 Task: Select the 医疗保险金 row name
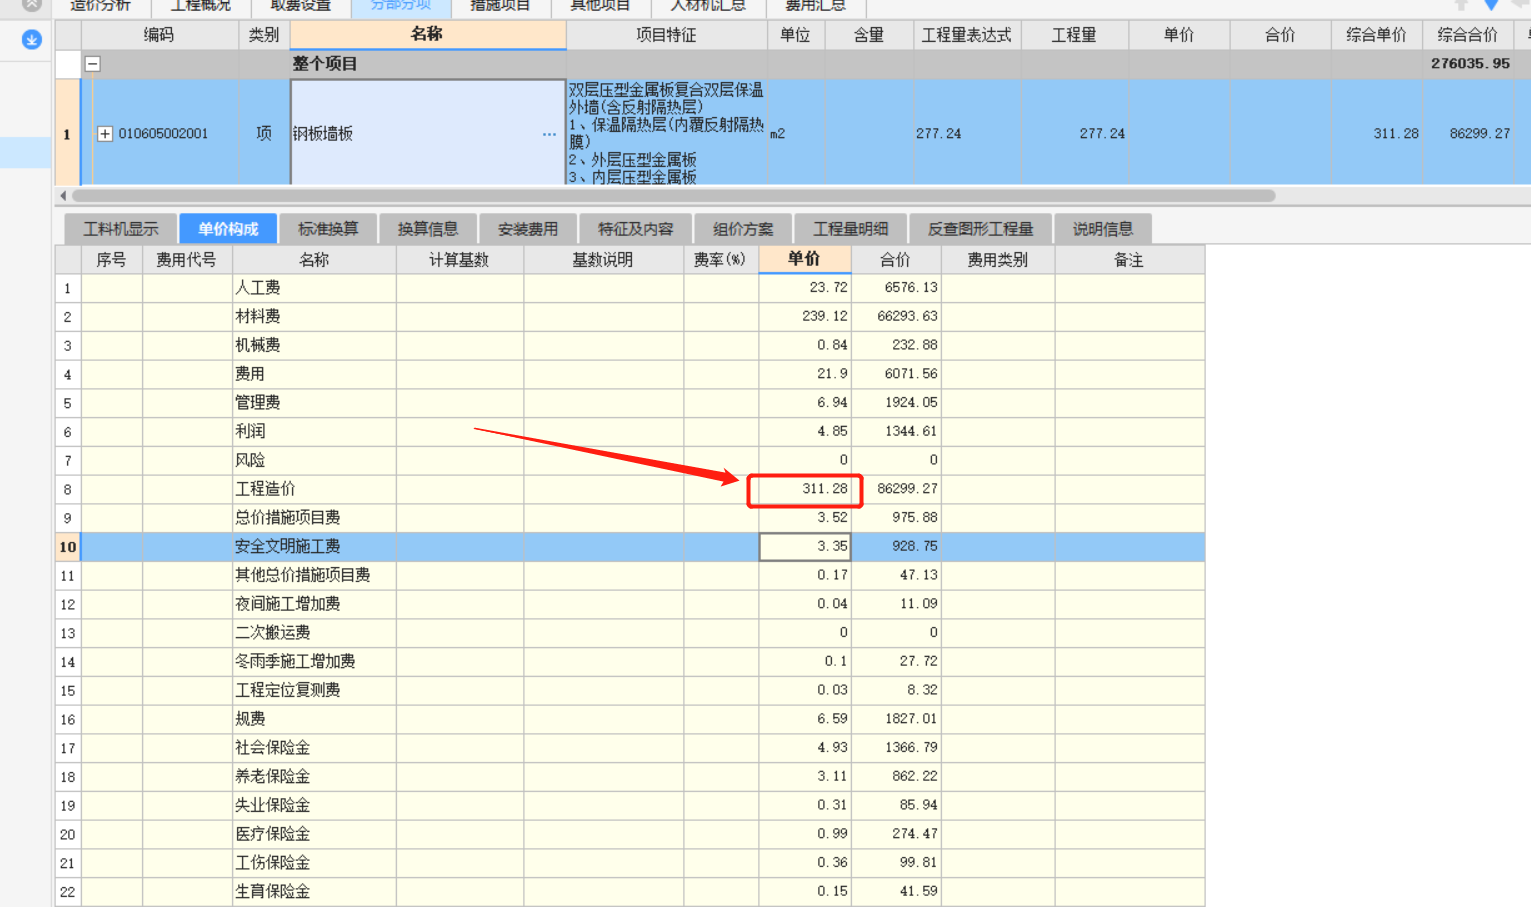click(x=273, y=835)
